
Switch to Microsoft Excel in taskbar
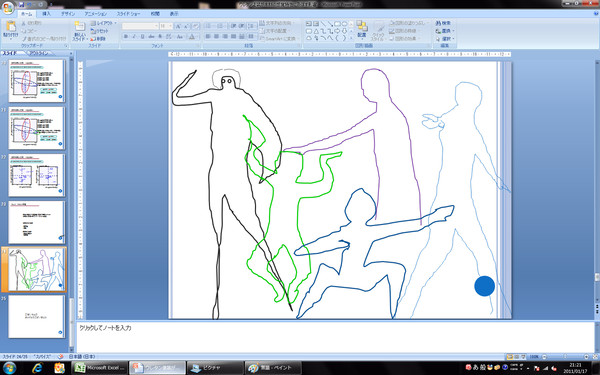coord(100,368)
